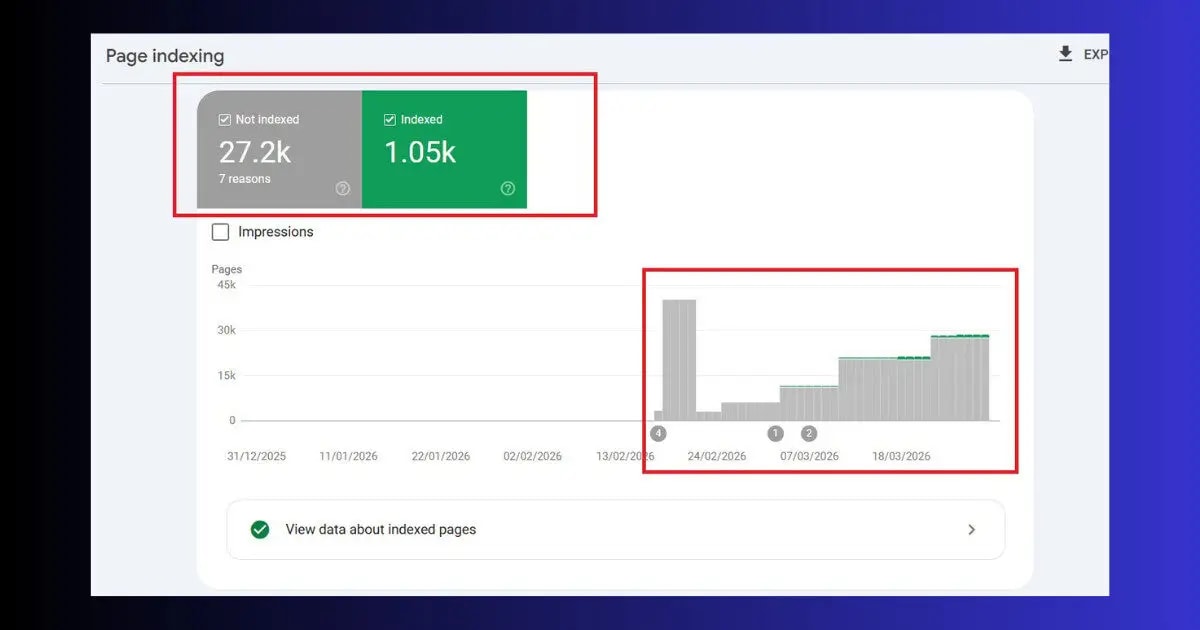
Task: Select timeline event marker 1 on the chart
Action: [776, 433]
